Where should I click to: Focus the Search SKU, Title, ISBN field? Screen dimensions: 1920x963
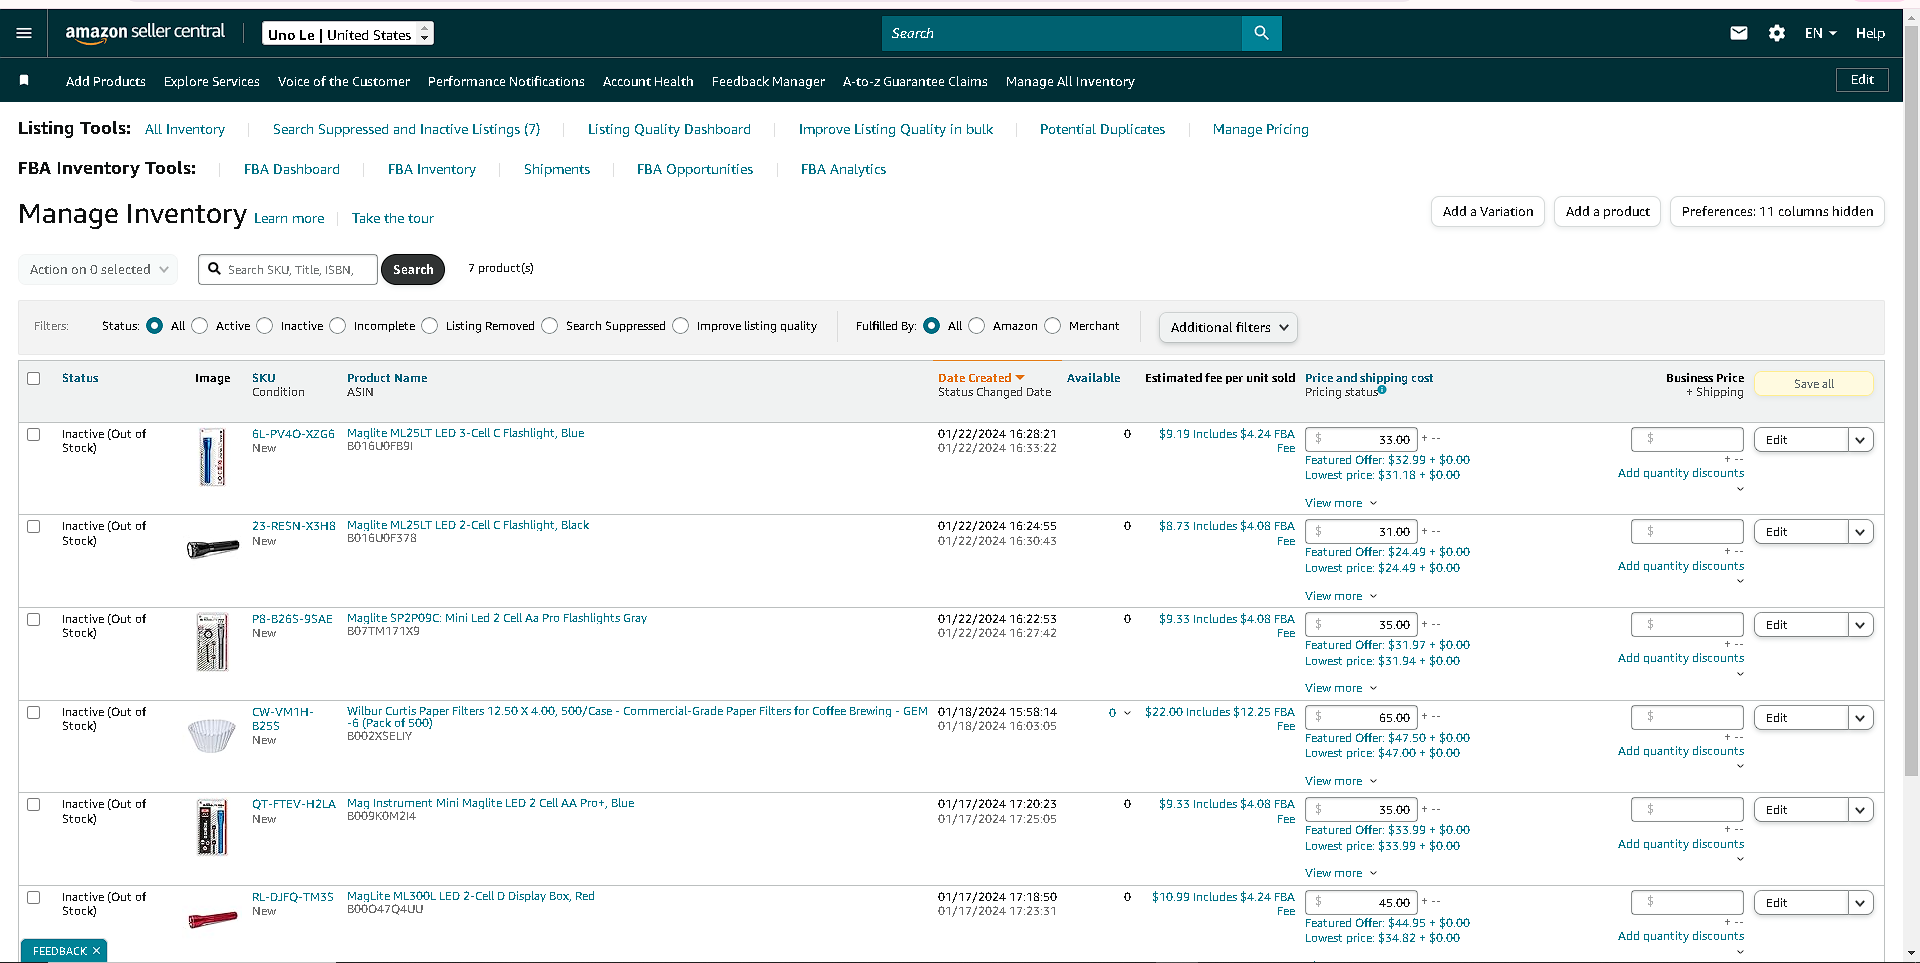(288, 269)
